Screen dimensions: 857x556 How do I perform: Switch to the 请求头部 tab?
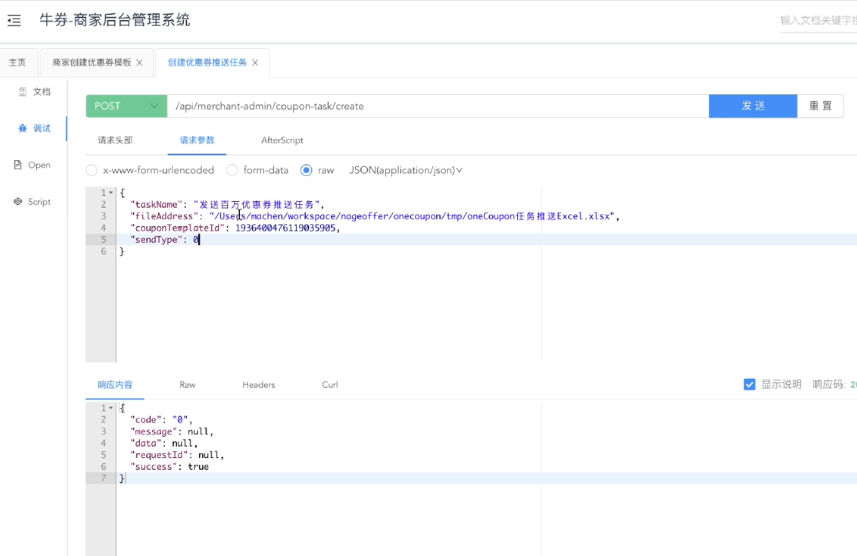[x=115, y=140]
